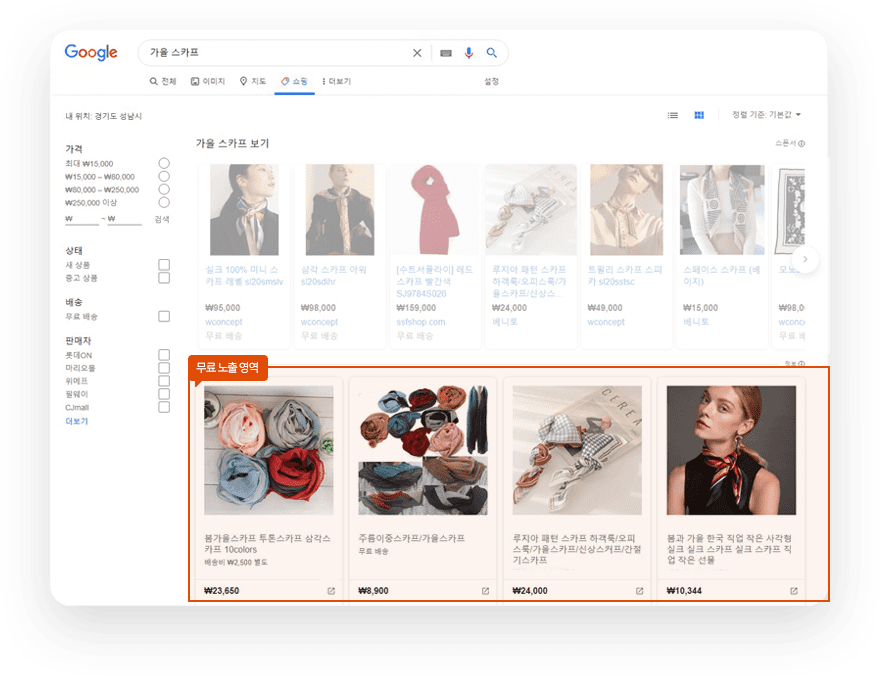880x676 pixels.
Task: Check the 무료 배송 checkbox
Action: click(164, 316)
